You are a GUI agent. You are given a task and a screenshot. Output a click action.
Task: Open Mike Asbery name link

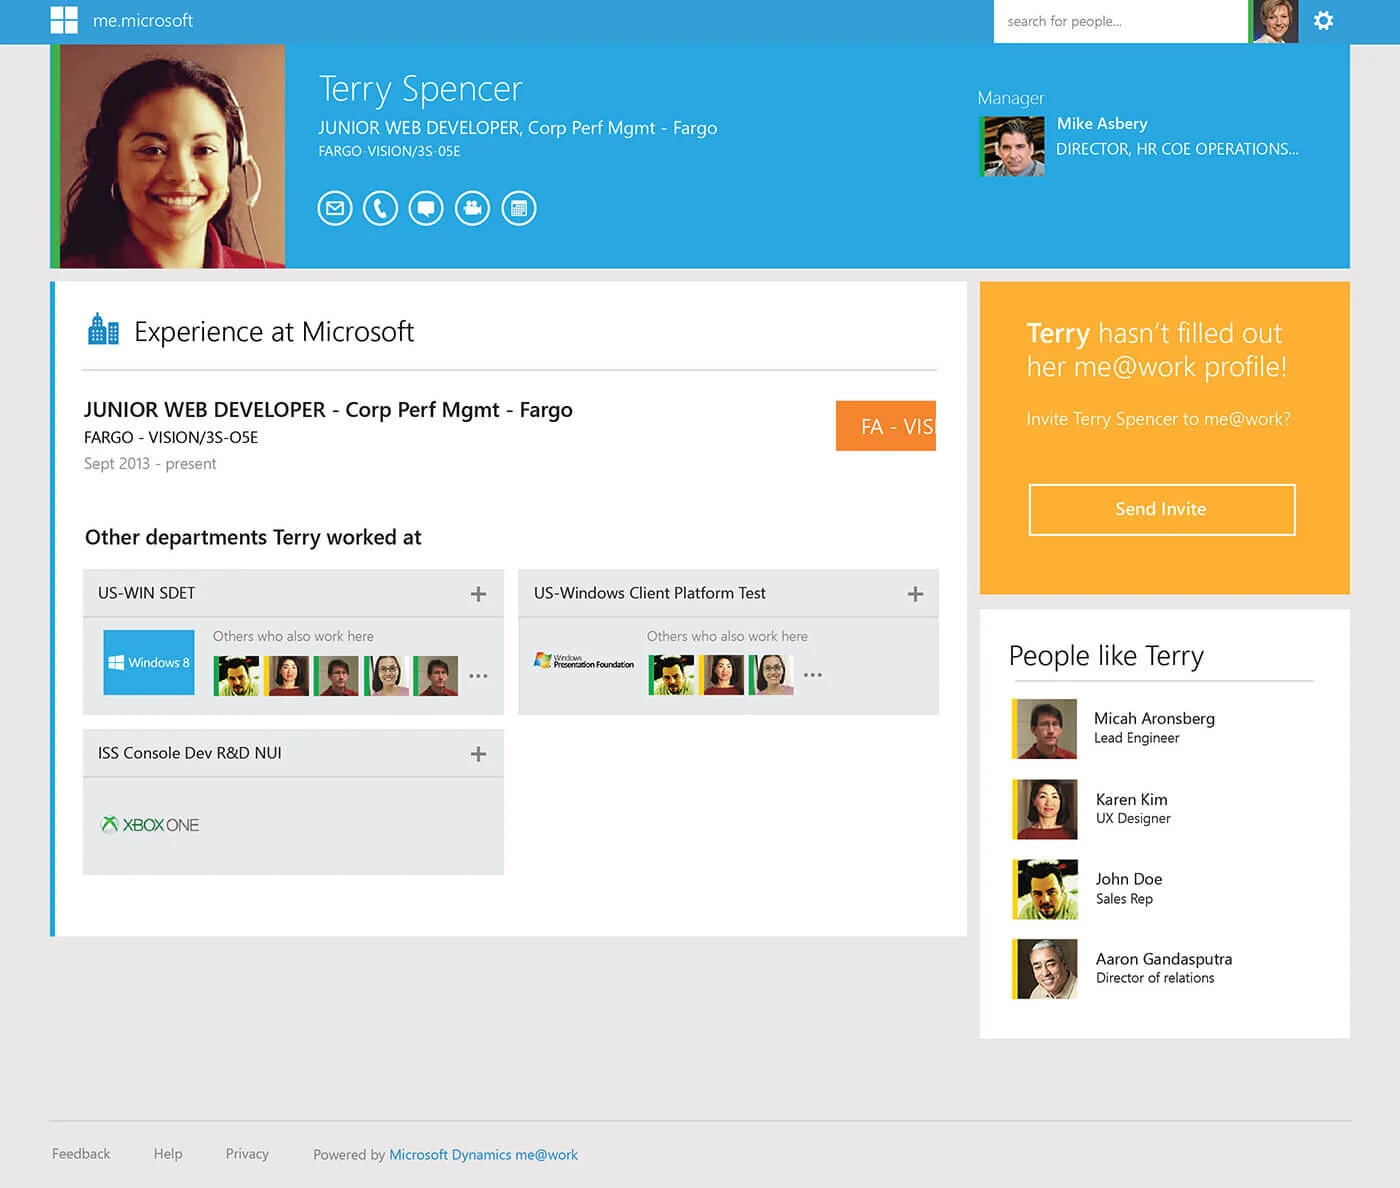coord(1102,123)
